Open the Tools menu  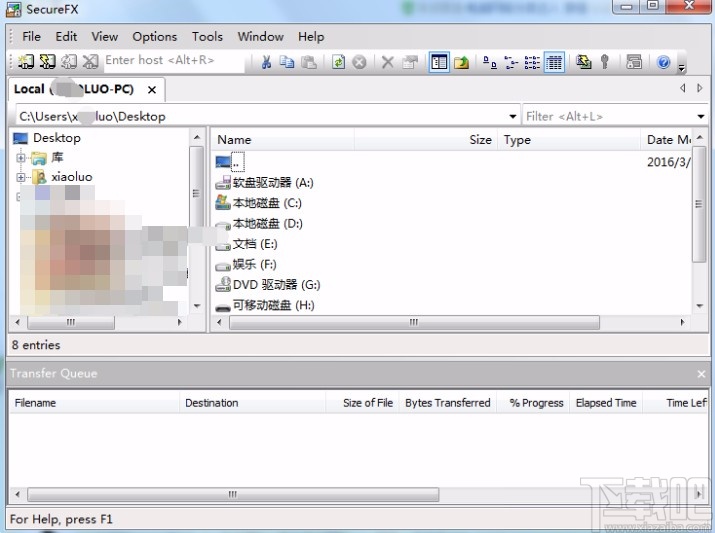click(207, 36)
